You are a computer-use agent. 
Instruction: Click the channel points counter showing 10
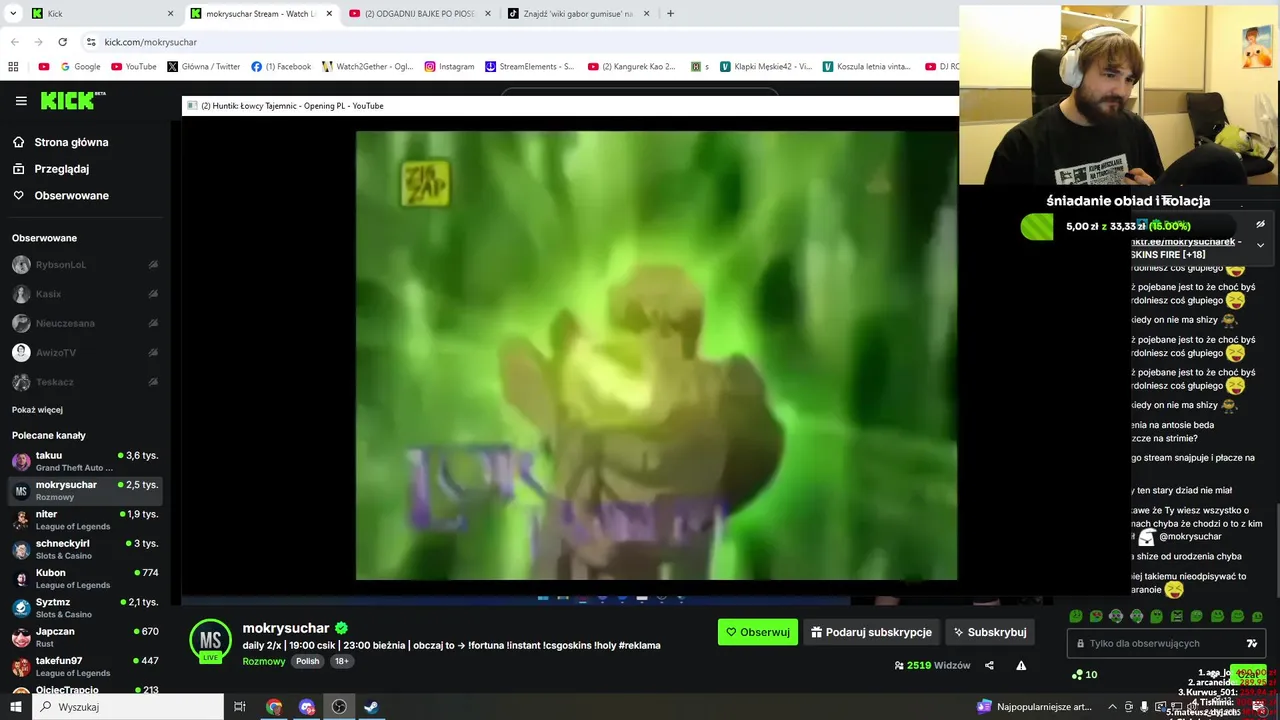click(1084, 675)
